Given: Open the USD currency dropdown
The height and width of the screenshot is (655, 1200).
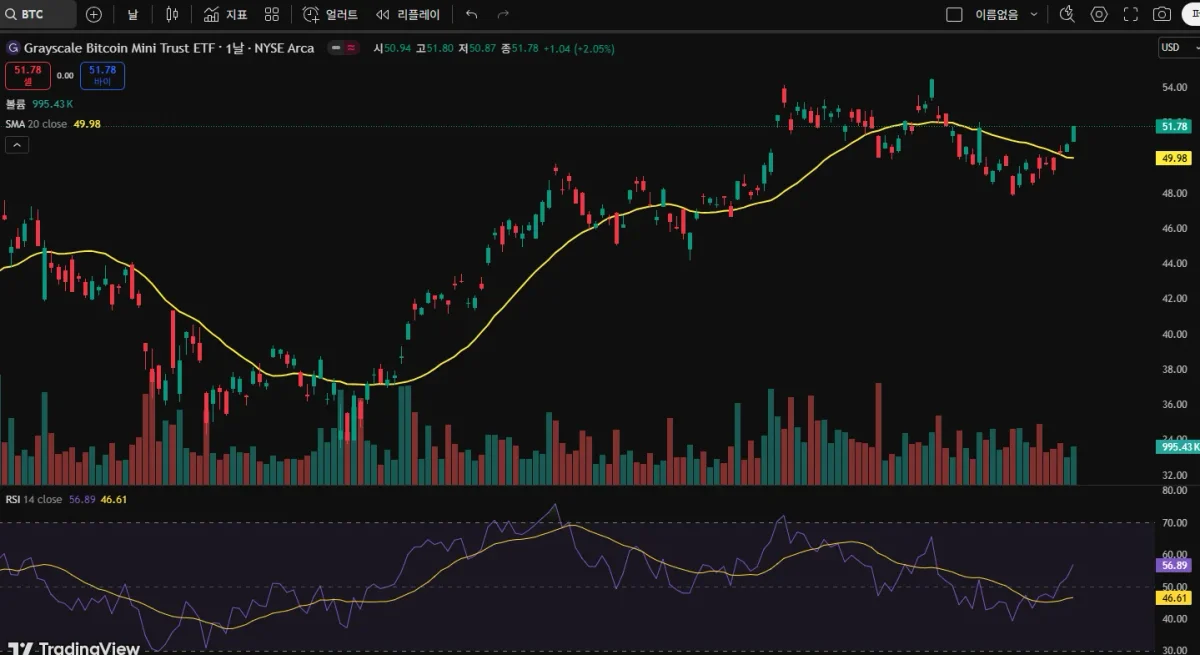Looking at the screenshot, I should tap(1174, 47).
